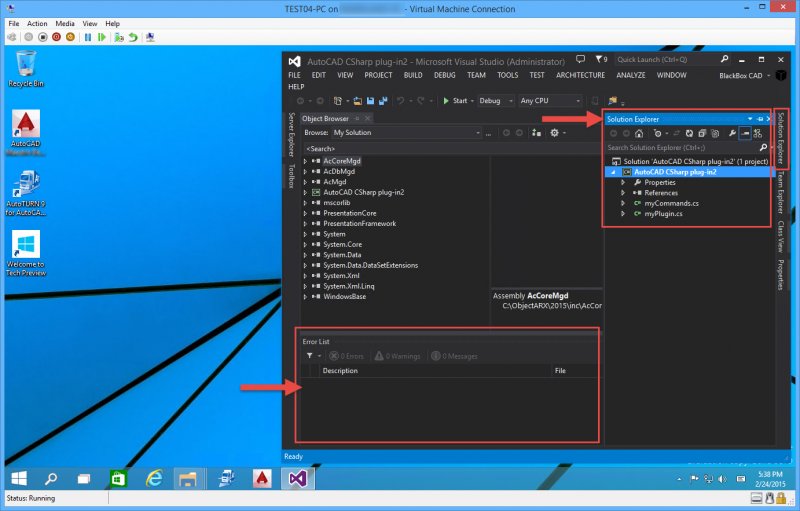Click the New Project toolbar icon
This screenshot has width=800, height=511.
coord(338,101)
